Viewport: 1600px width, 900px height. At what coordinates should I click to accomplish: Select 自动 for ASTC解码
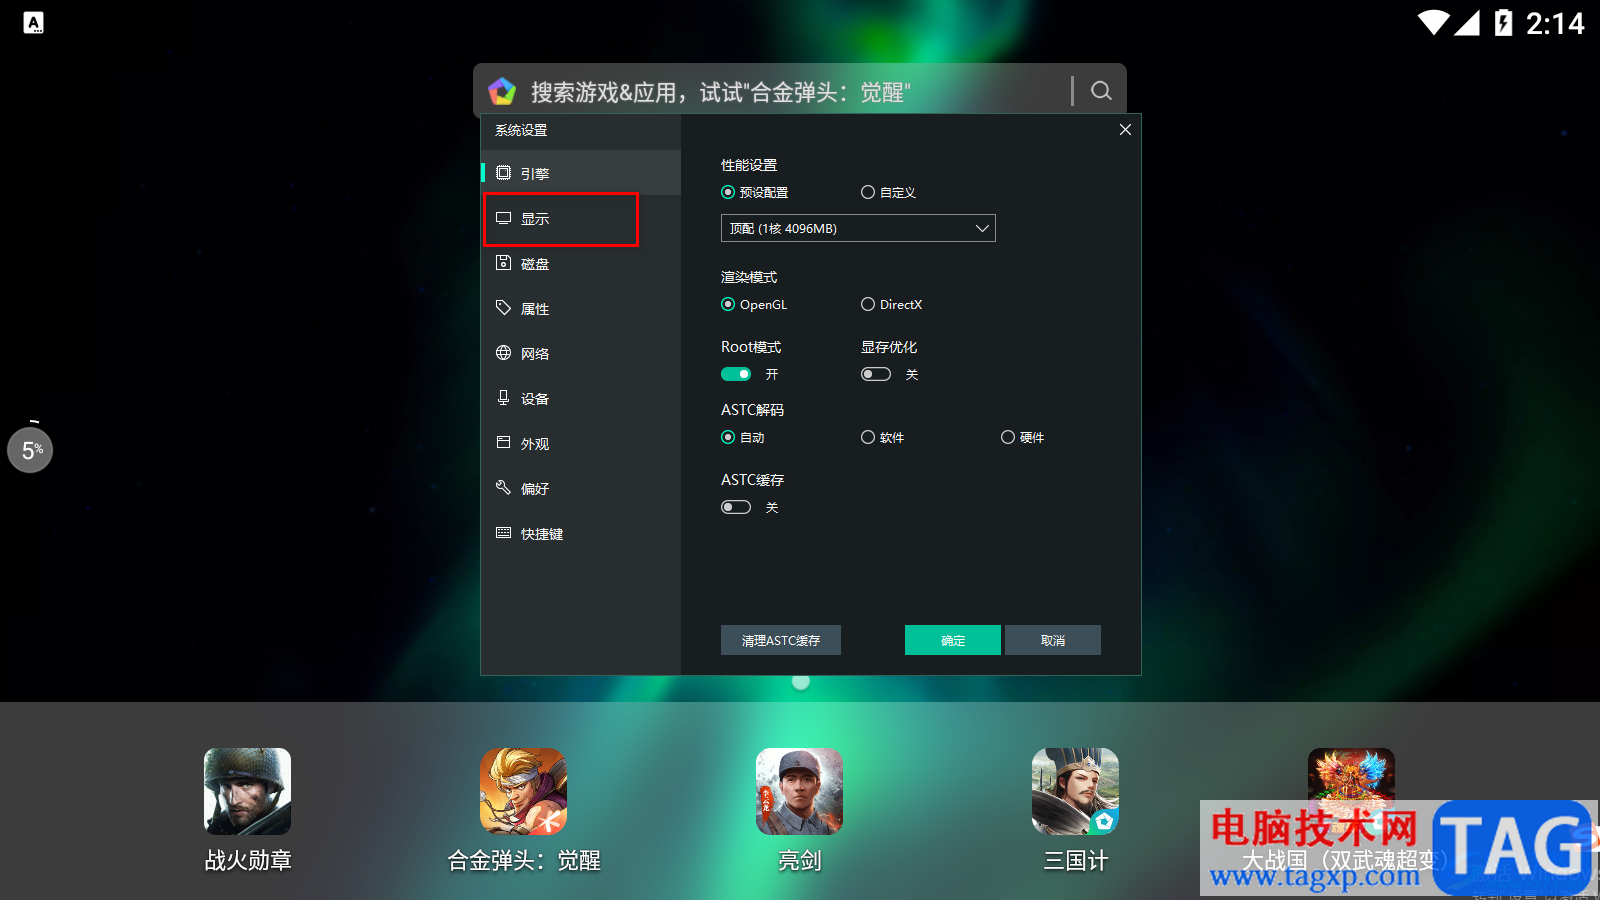743,437
